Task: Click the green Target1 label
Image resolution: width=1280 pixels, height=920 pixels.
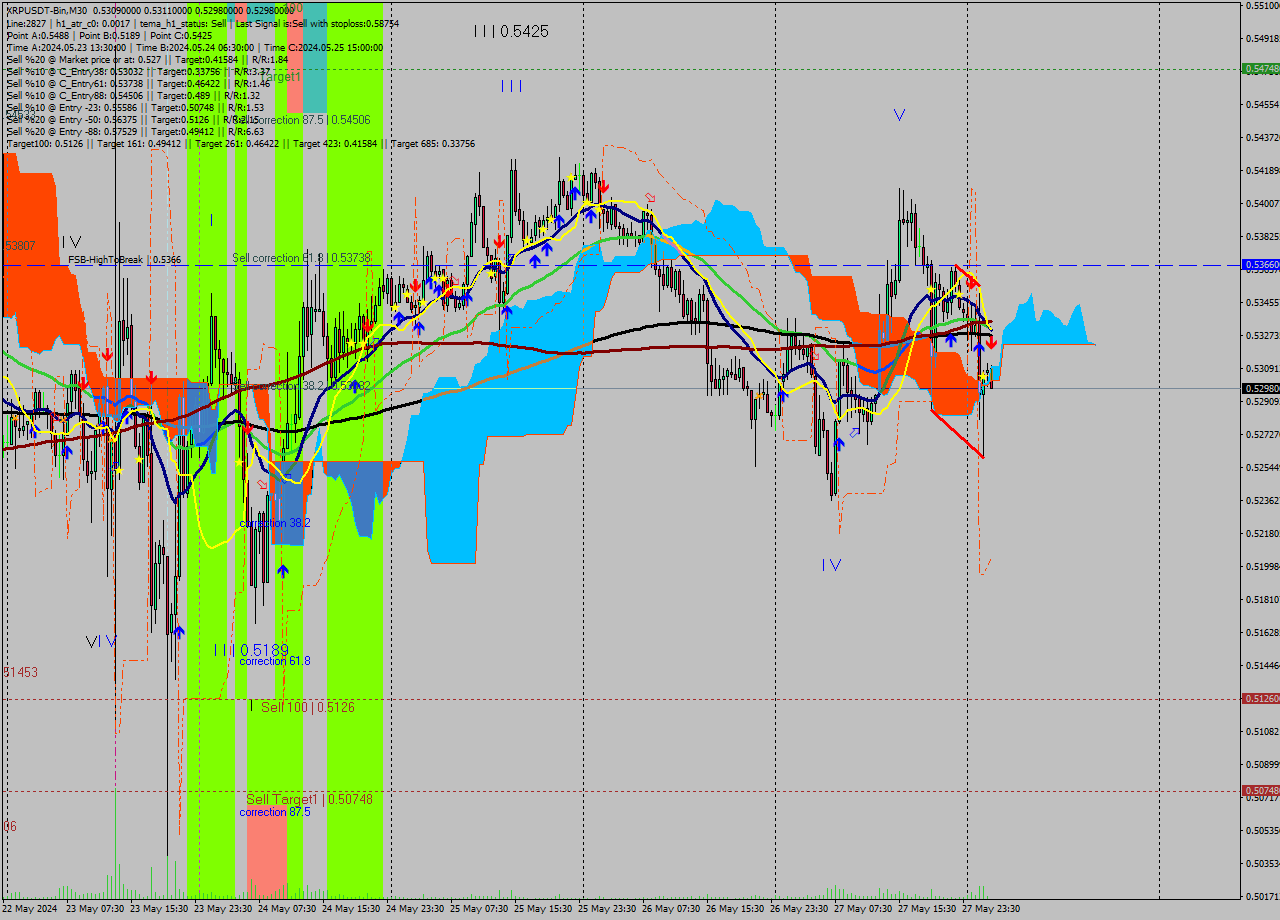Action: tap(281, 77)
